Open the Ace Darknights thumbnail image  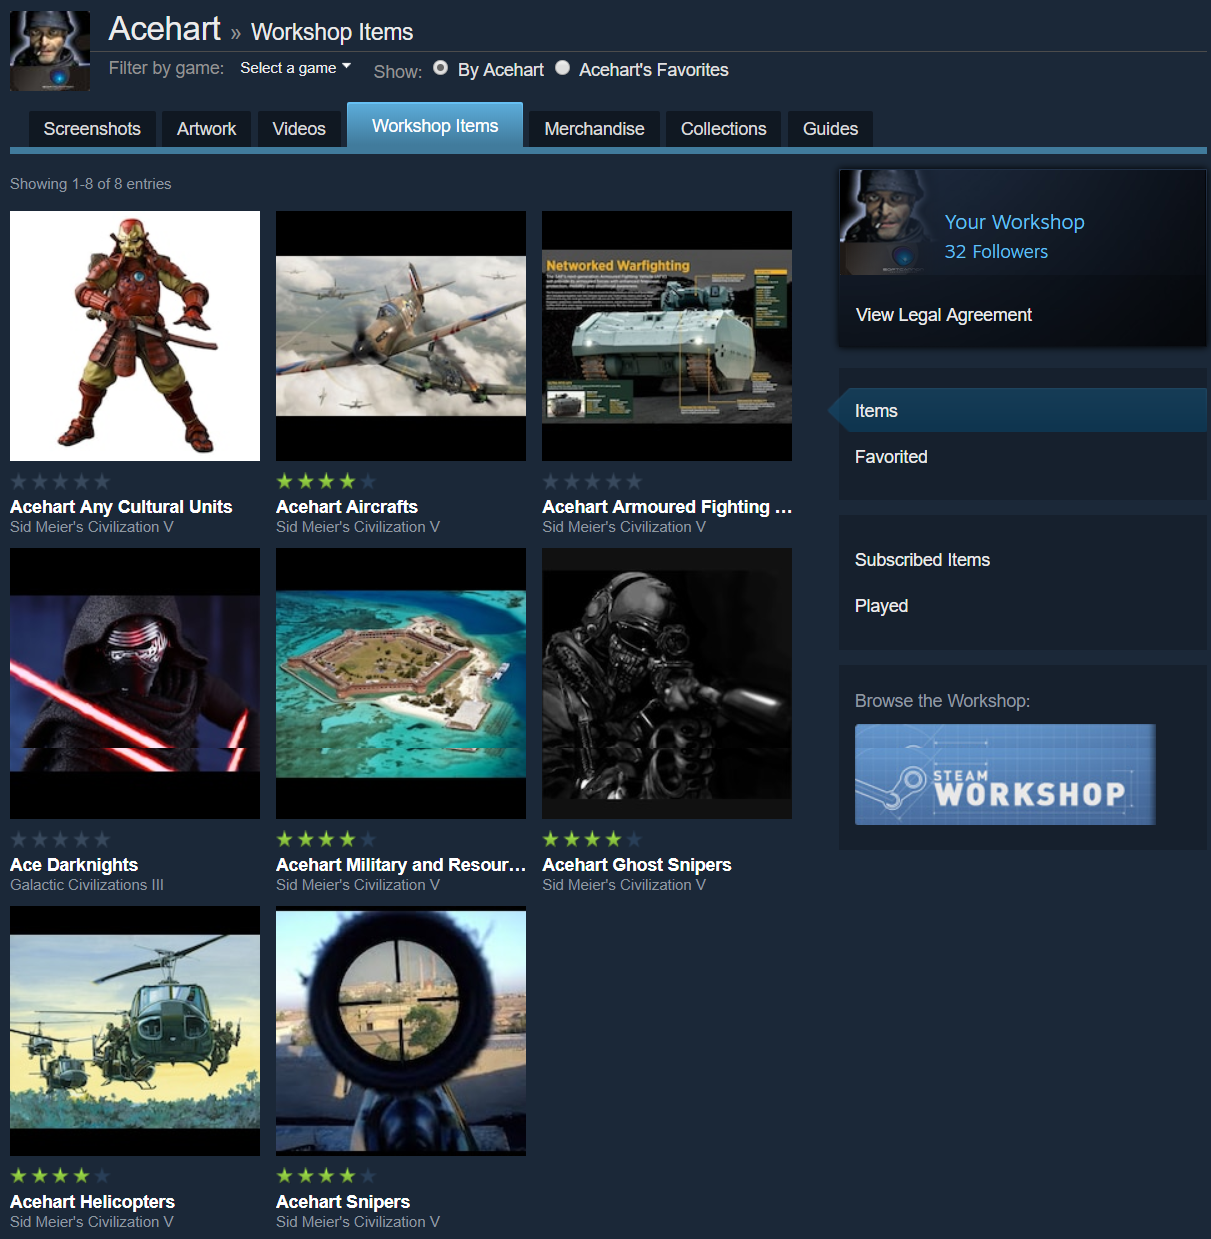point(135,683)
